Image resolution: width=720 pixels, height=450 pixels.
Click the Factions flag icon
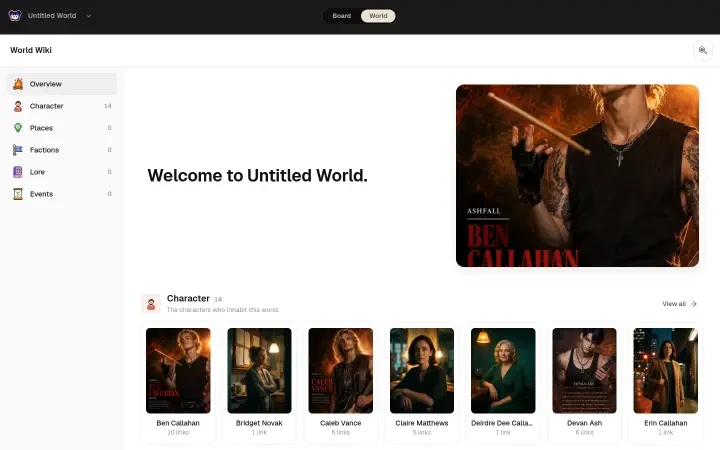(18, 150)
